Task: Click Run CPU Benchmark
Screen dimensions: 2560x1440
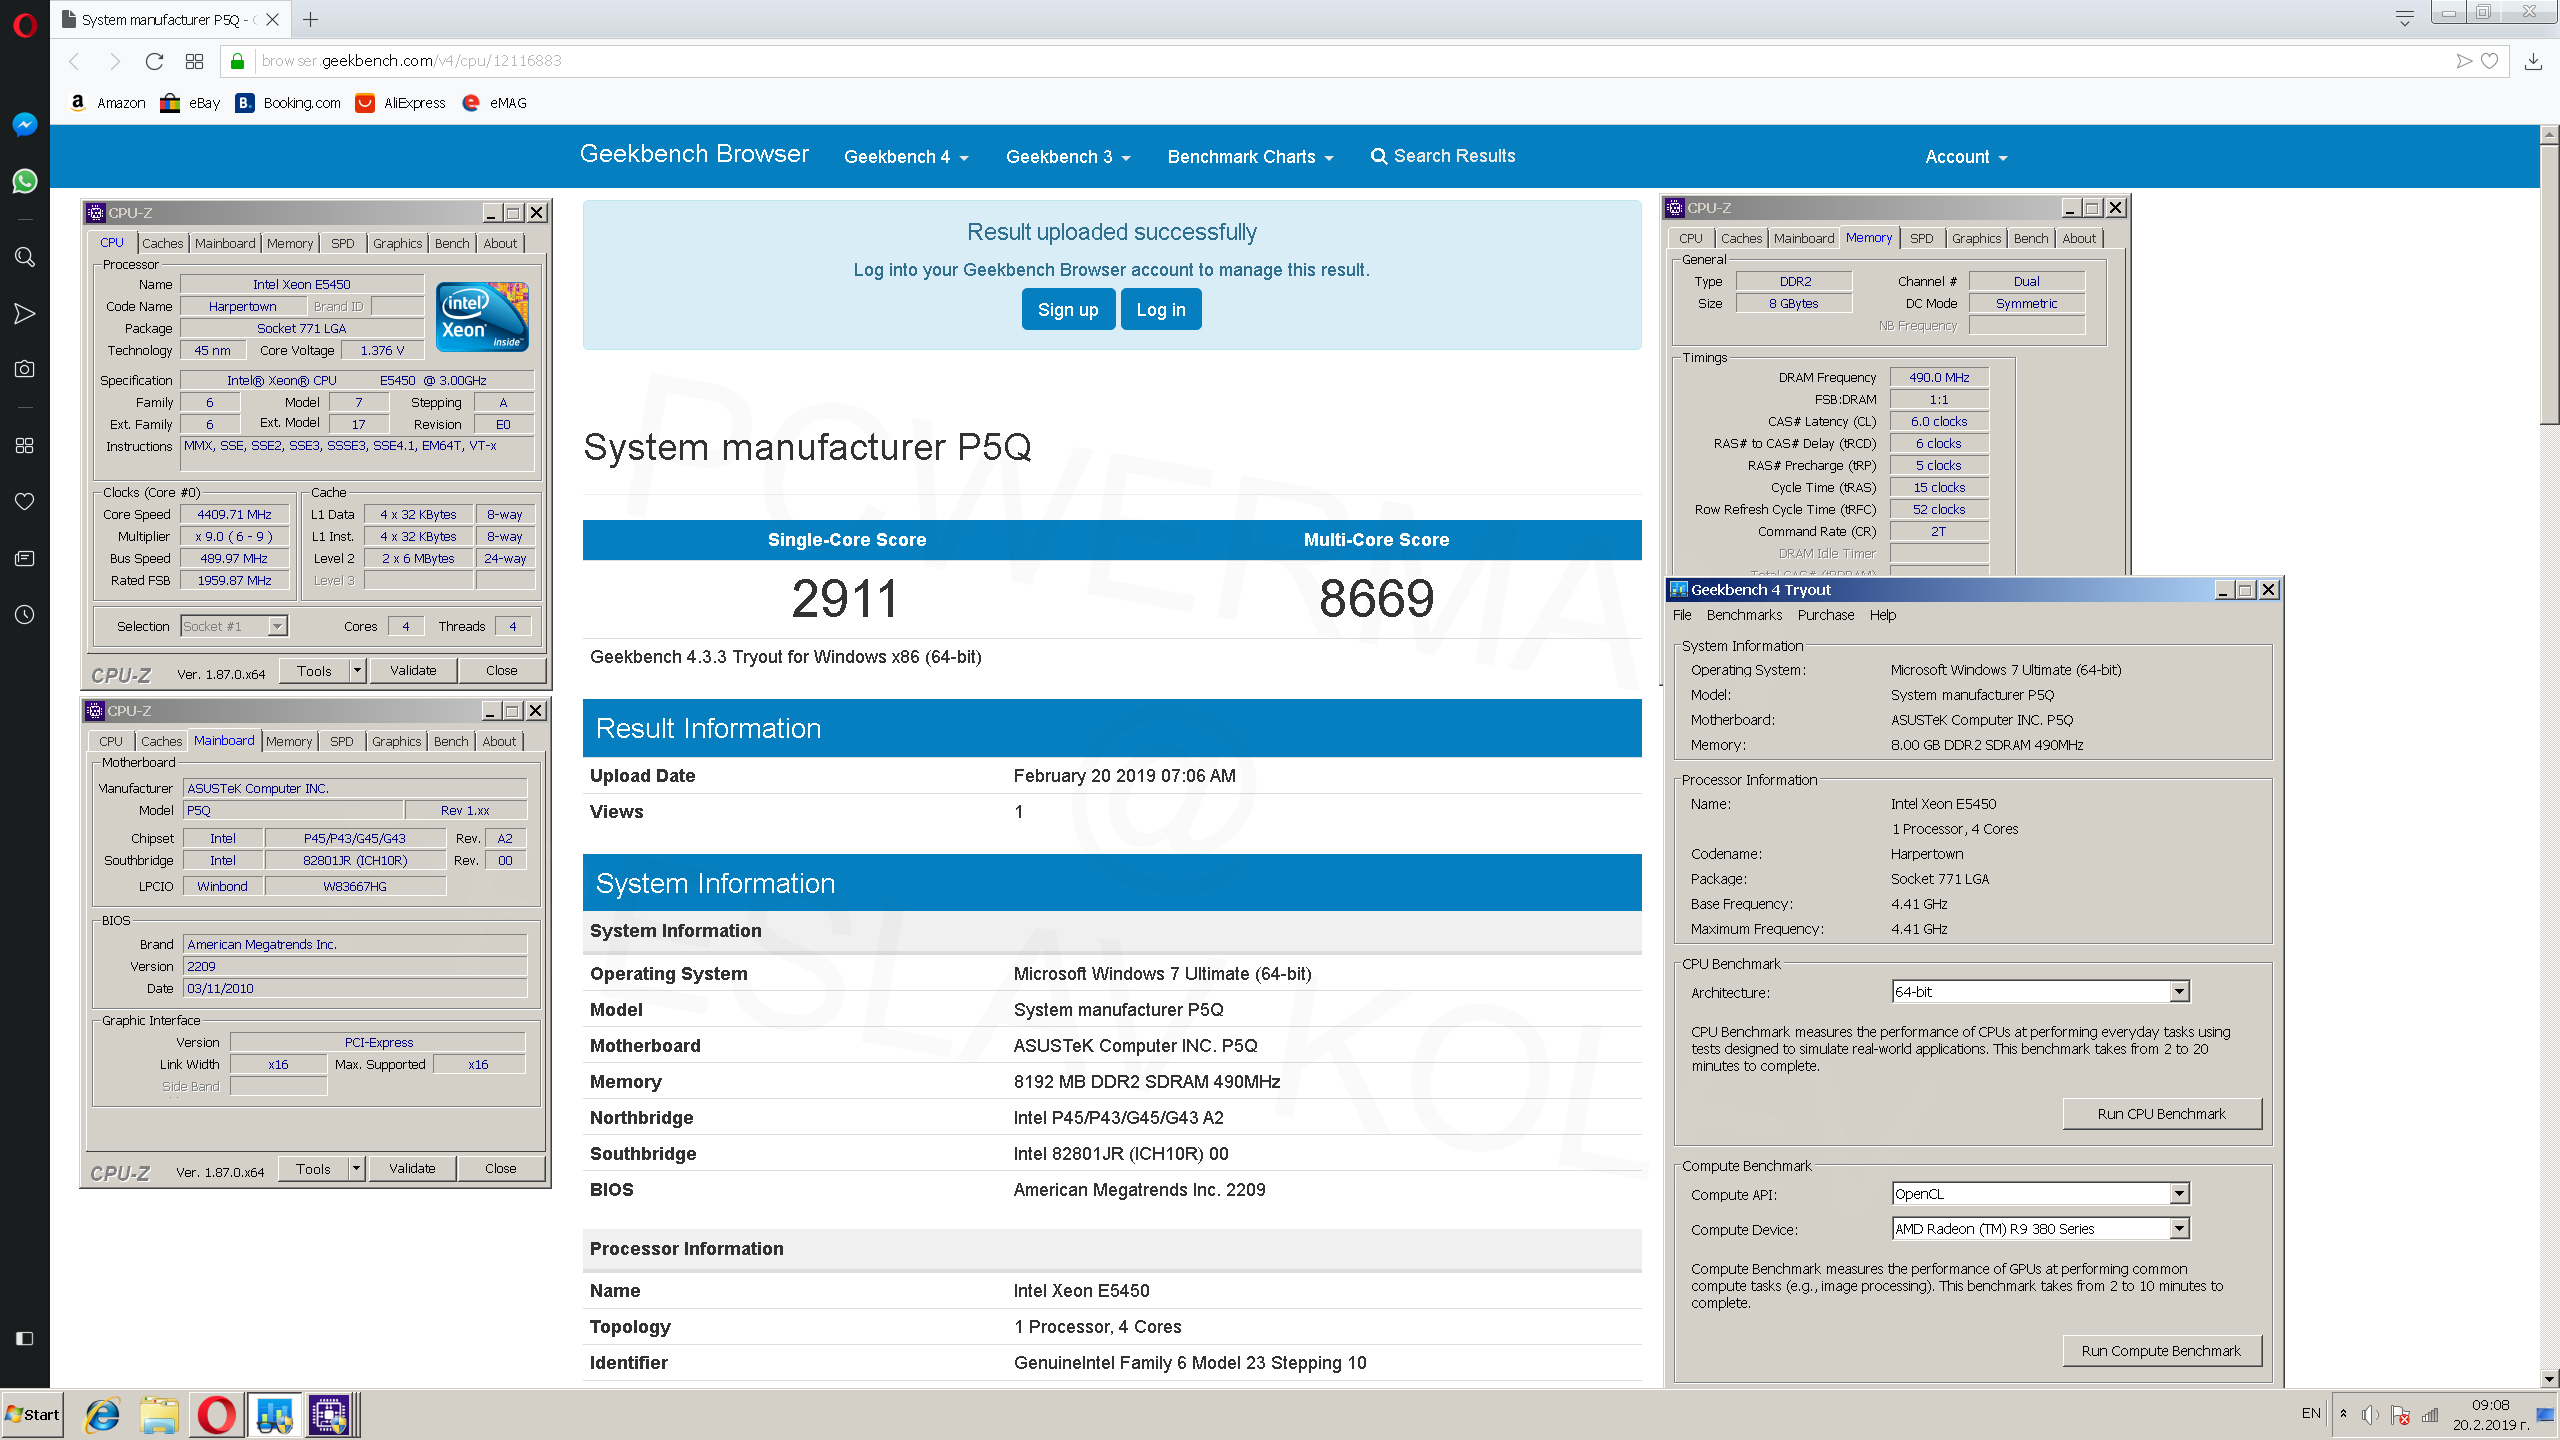Action: click(2162, 1114)
